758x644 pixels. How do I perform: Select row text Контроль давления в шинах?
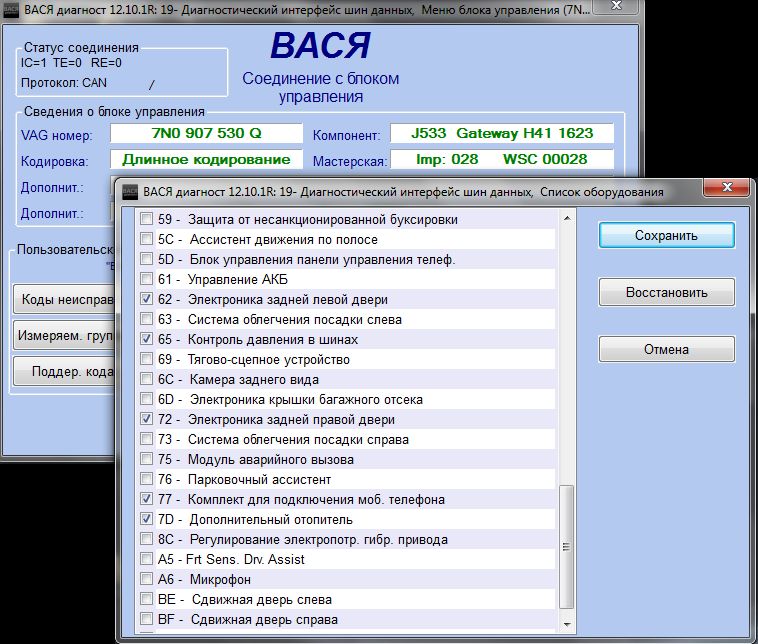[273, 339]
